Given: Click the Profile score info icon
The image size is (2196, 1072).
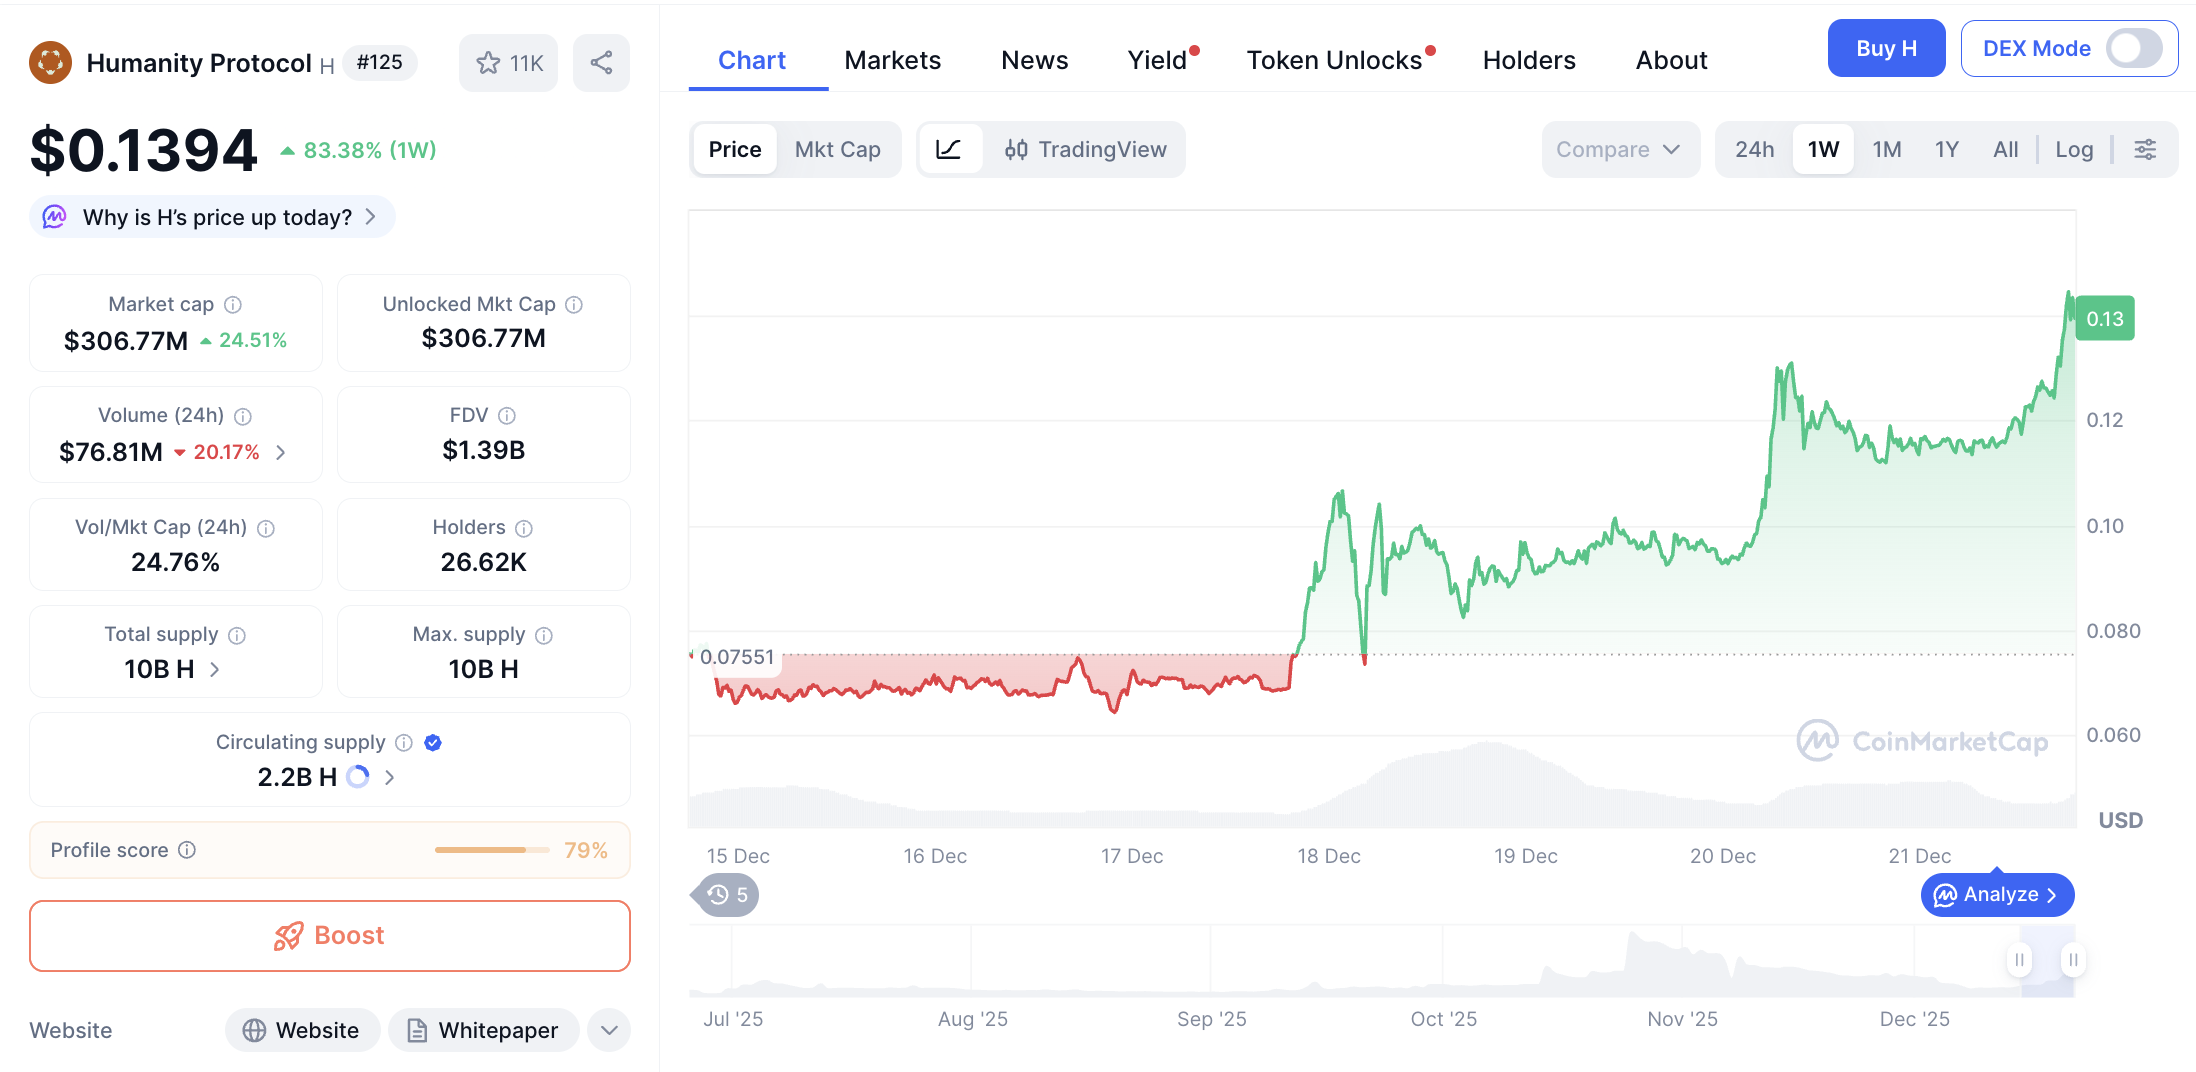Looking at the screenshot, I should point(187,850).
